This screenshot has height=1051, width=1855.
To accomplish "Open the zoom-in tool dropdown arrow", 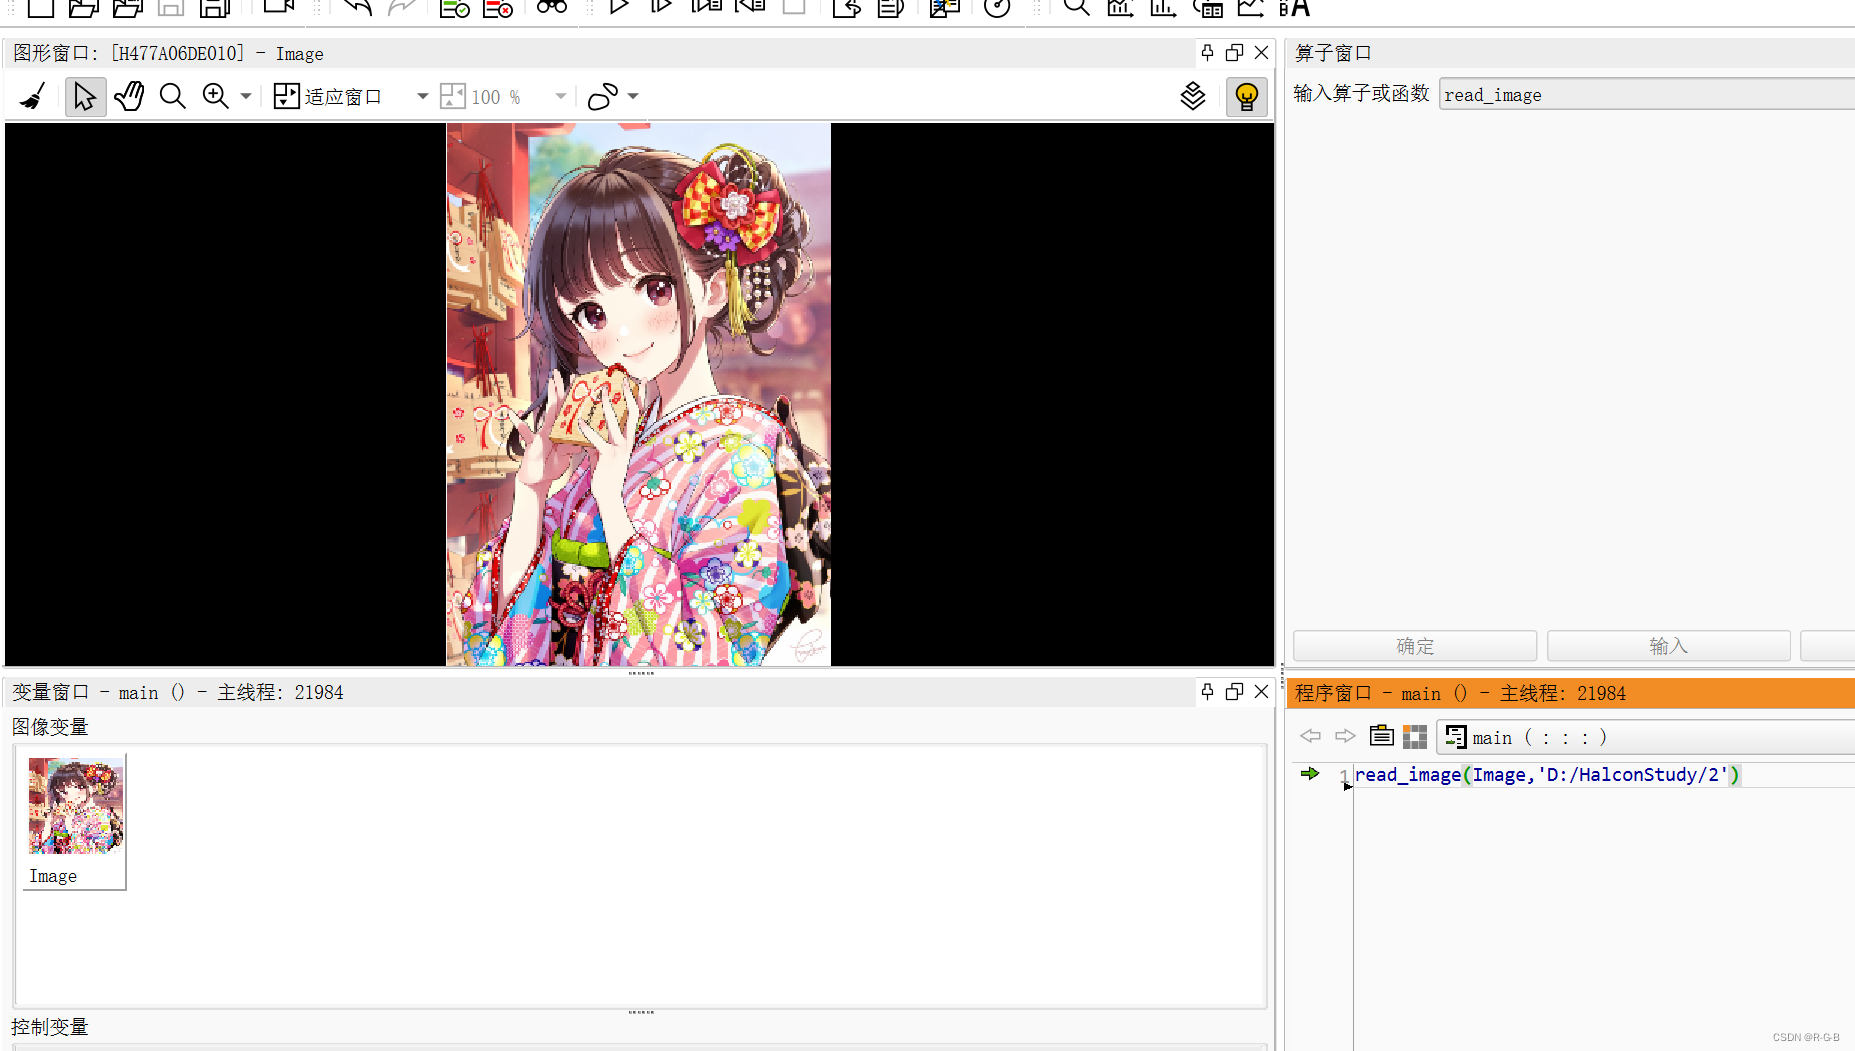I will [246, 97].
